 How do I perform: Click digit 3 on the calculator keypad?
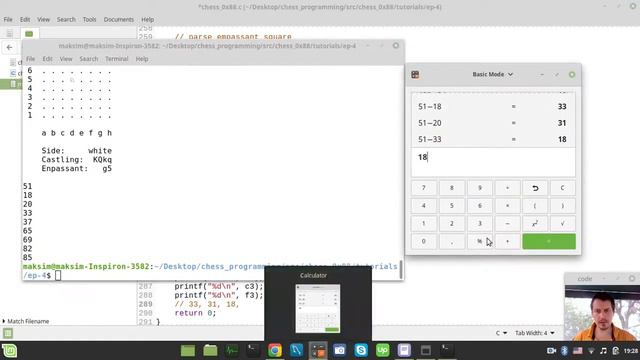coord(480,223)
